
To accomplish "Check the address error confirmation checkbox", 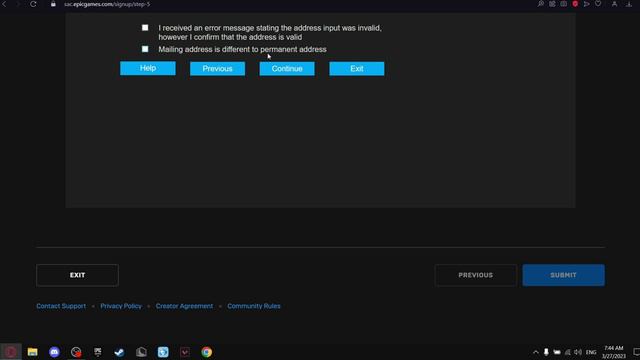I will [x=145, y=28].
